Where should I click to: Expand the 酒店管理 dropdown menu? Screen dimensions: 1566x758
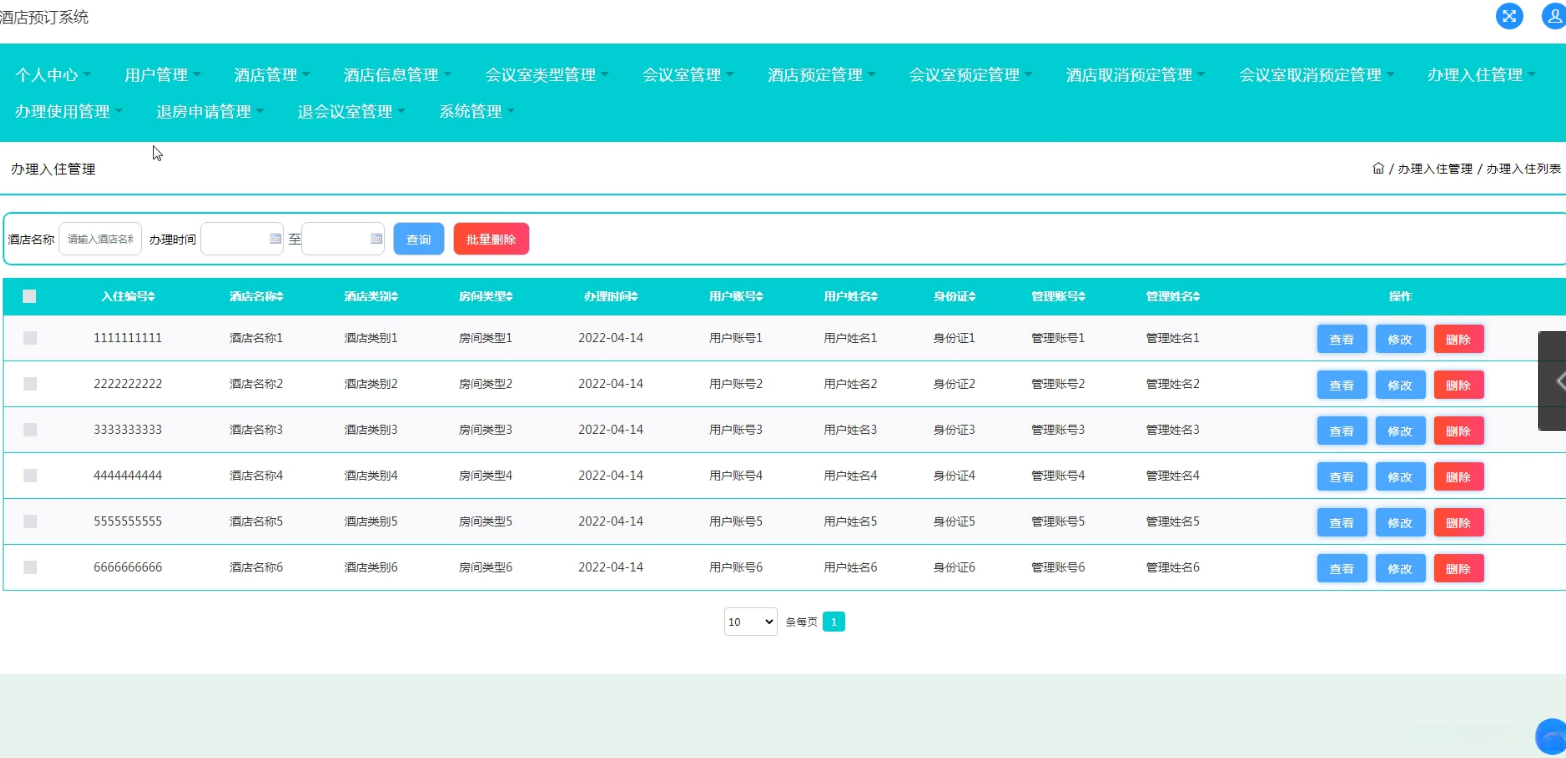pos(272,75)
